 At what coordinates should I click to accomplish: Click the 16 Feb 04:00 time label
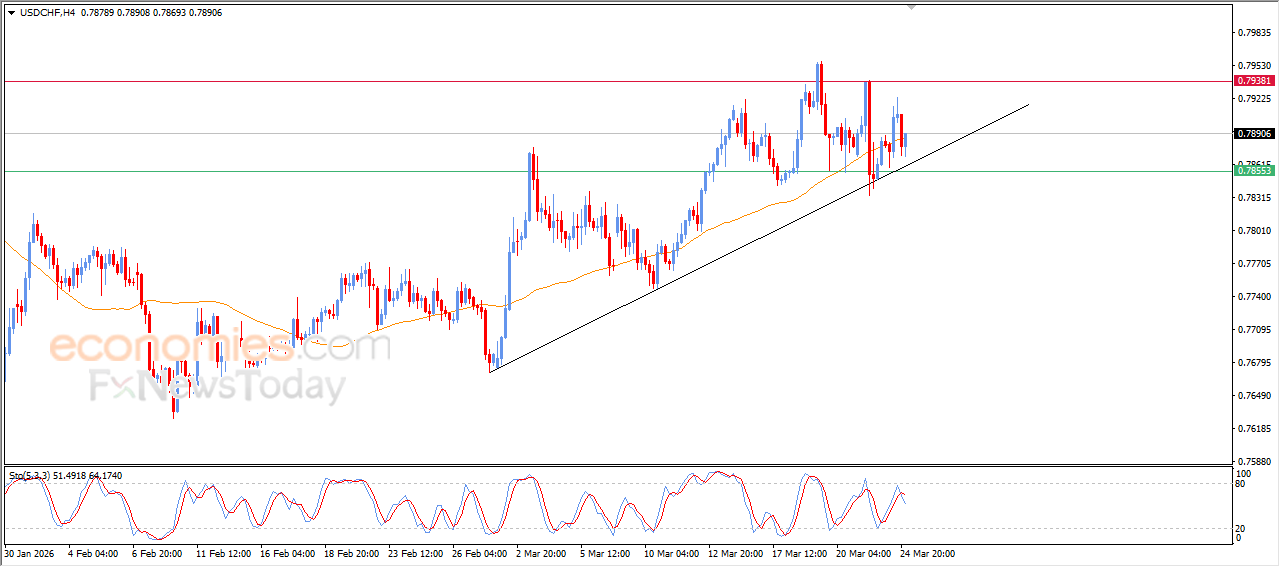286,553
